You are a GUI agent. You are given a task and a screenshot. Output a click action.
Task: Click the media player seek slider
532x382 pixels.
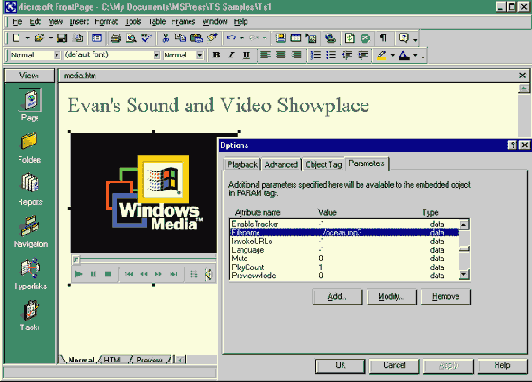[x=144, y=260]
